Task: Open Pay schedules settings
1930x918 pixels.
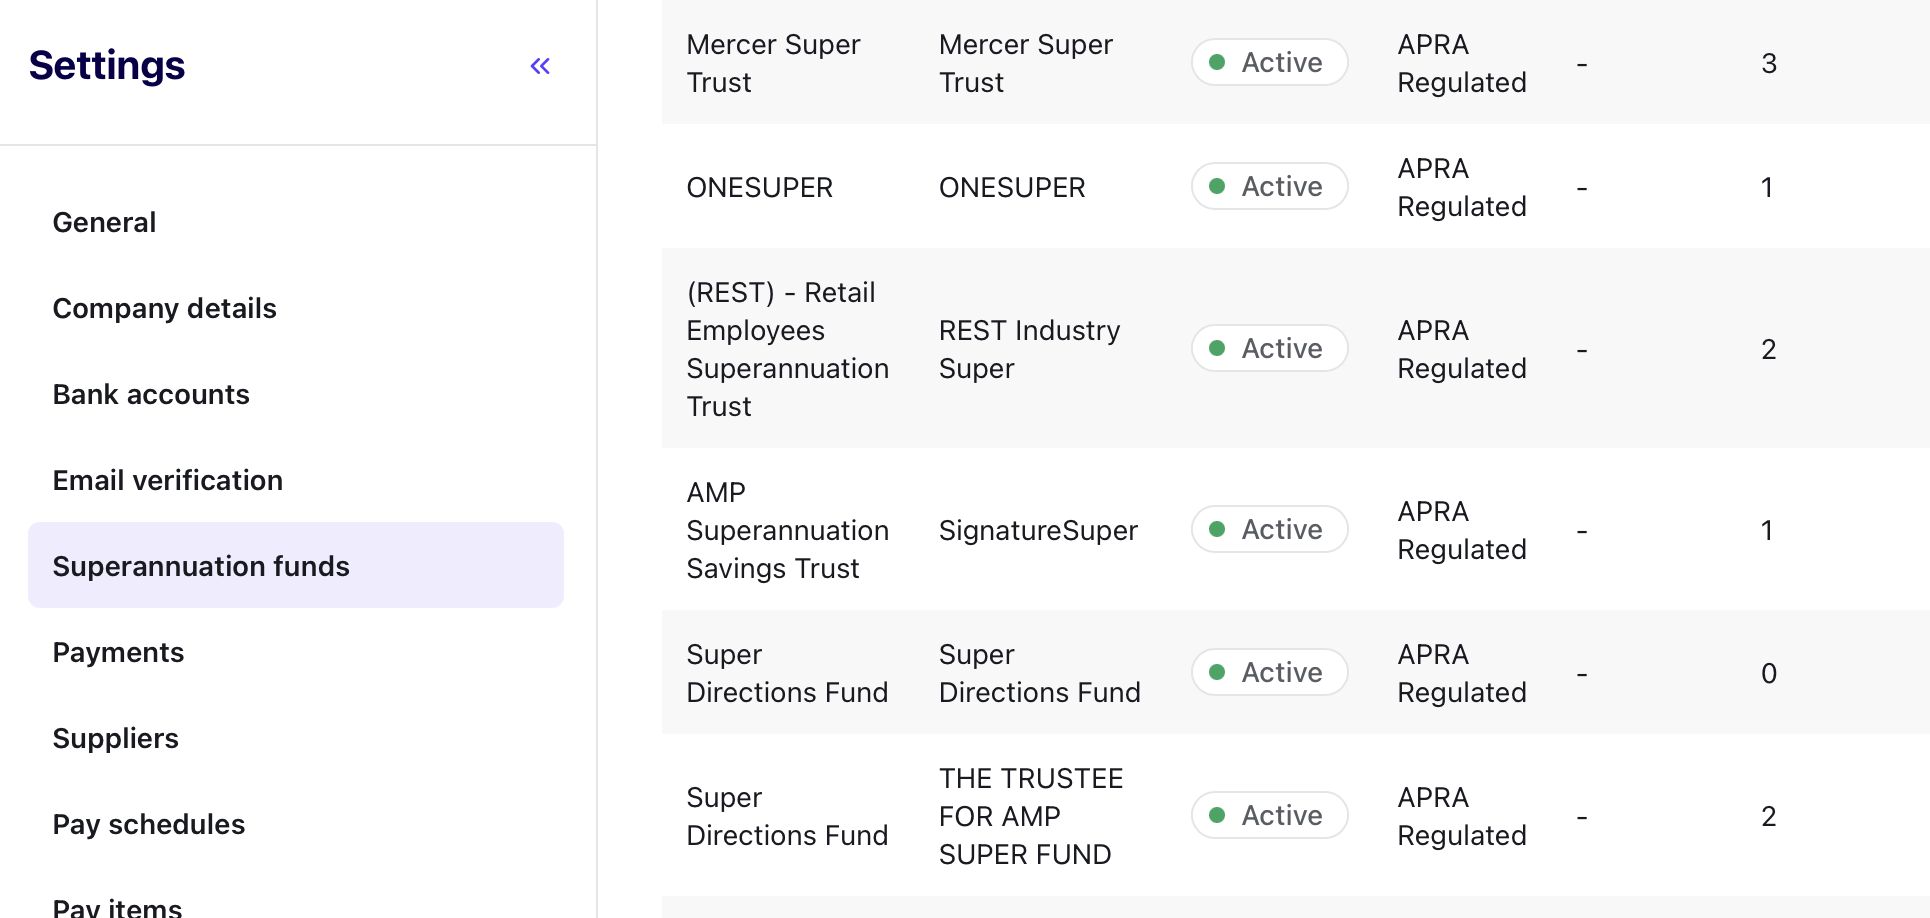Action: [149, 824]
